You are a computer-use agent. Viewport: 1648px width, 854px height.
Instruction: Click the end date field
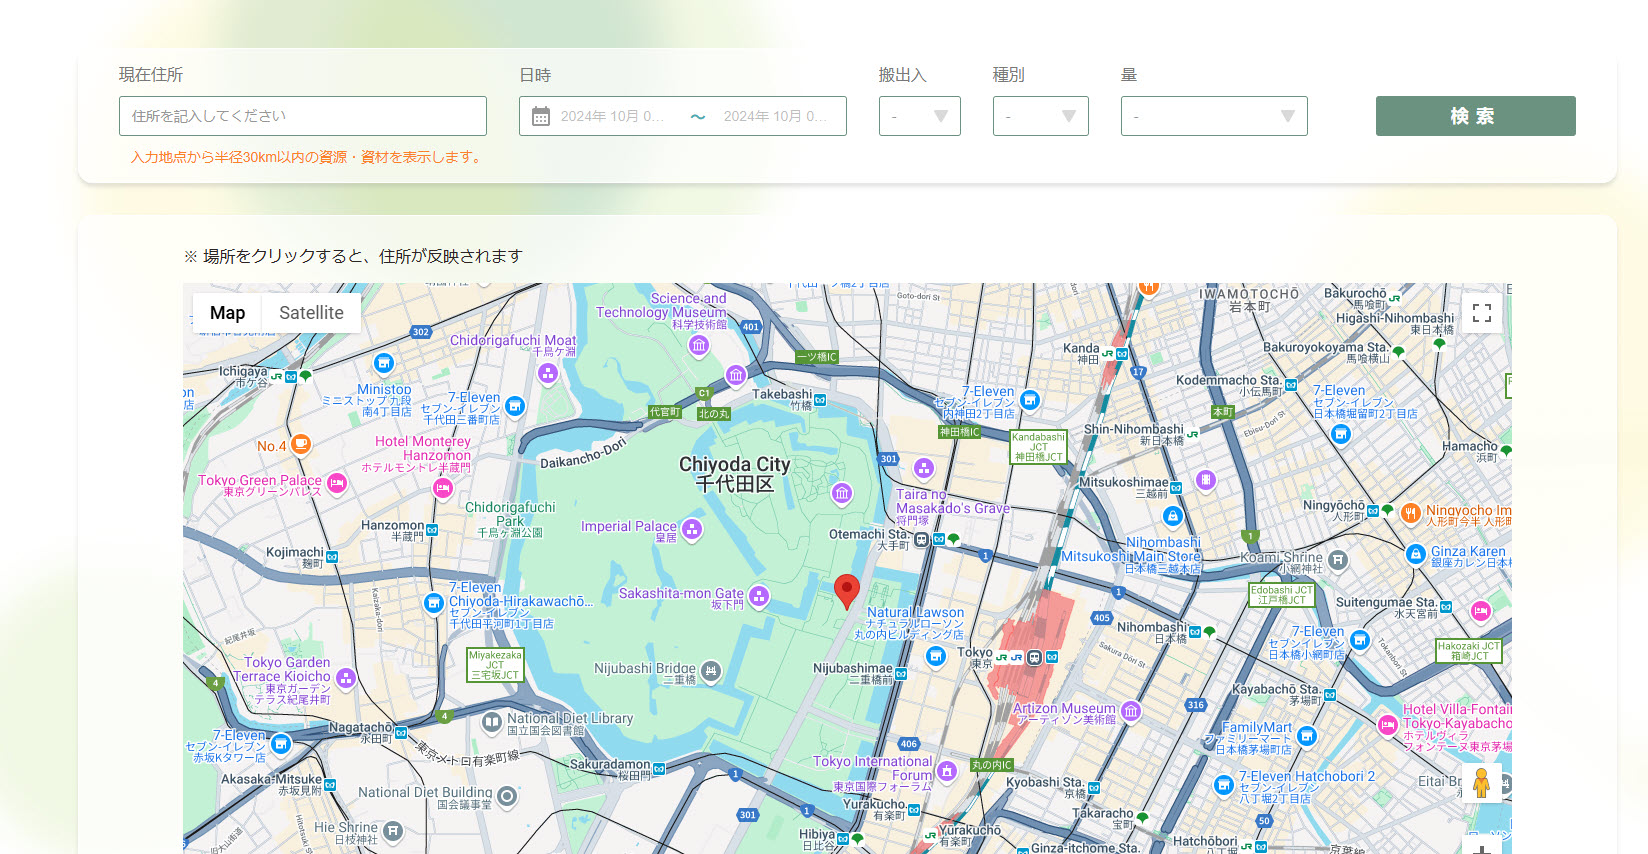tap(775, 116)
